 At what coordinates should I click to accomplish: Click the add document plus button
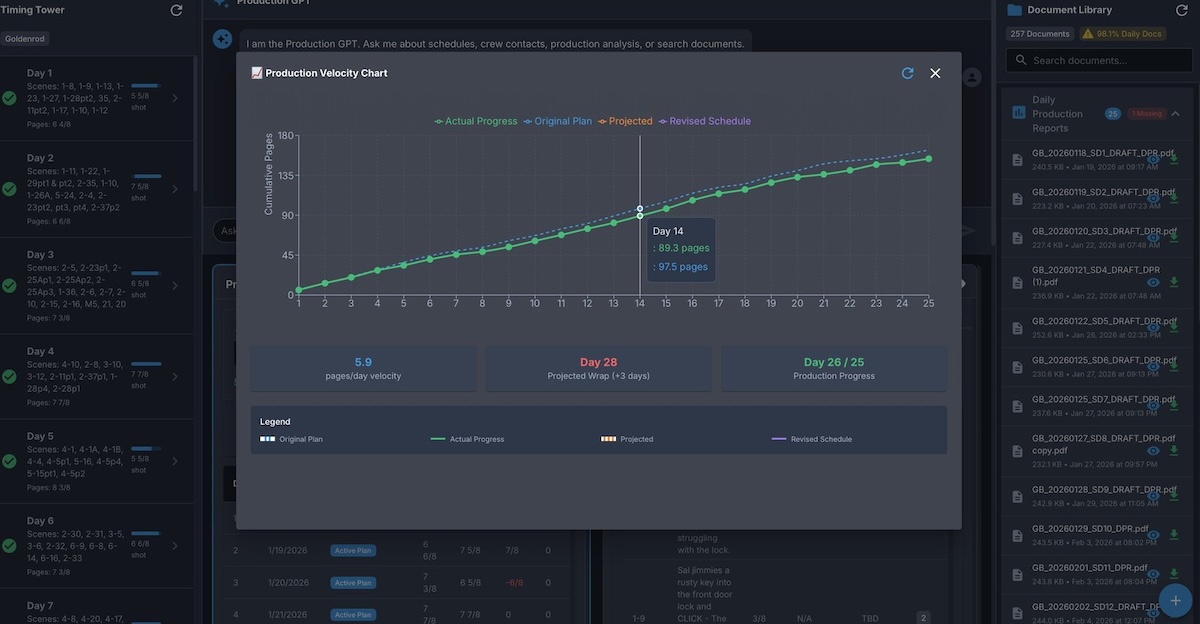pos(1176,600)
